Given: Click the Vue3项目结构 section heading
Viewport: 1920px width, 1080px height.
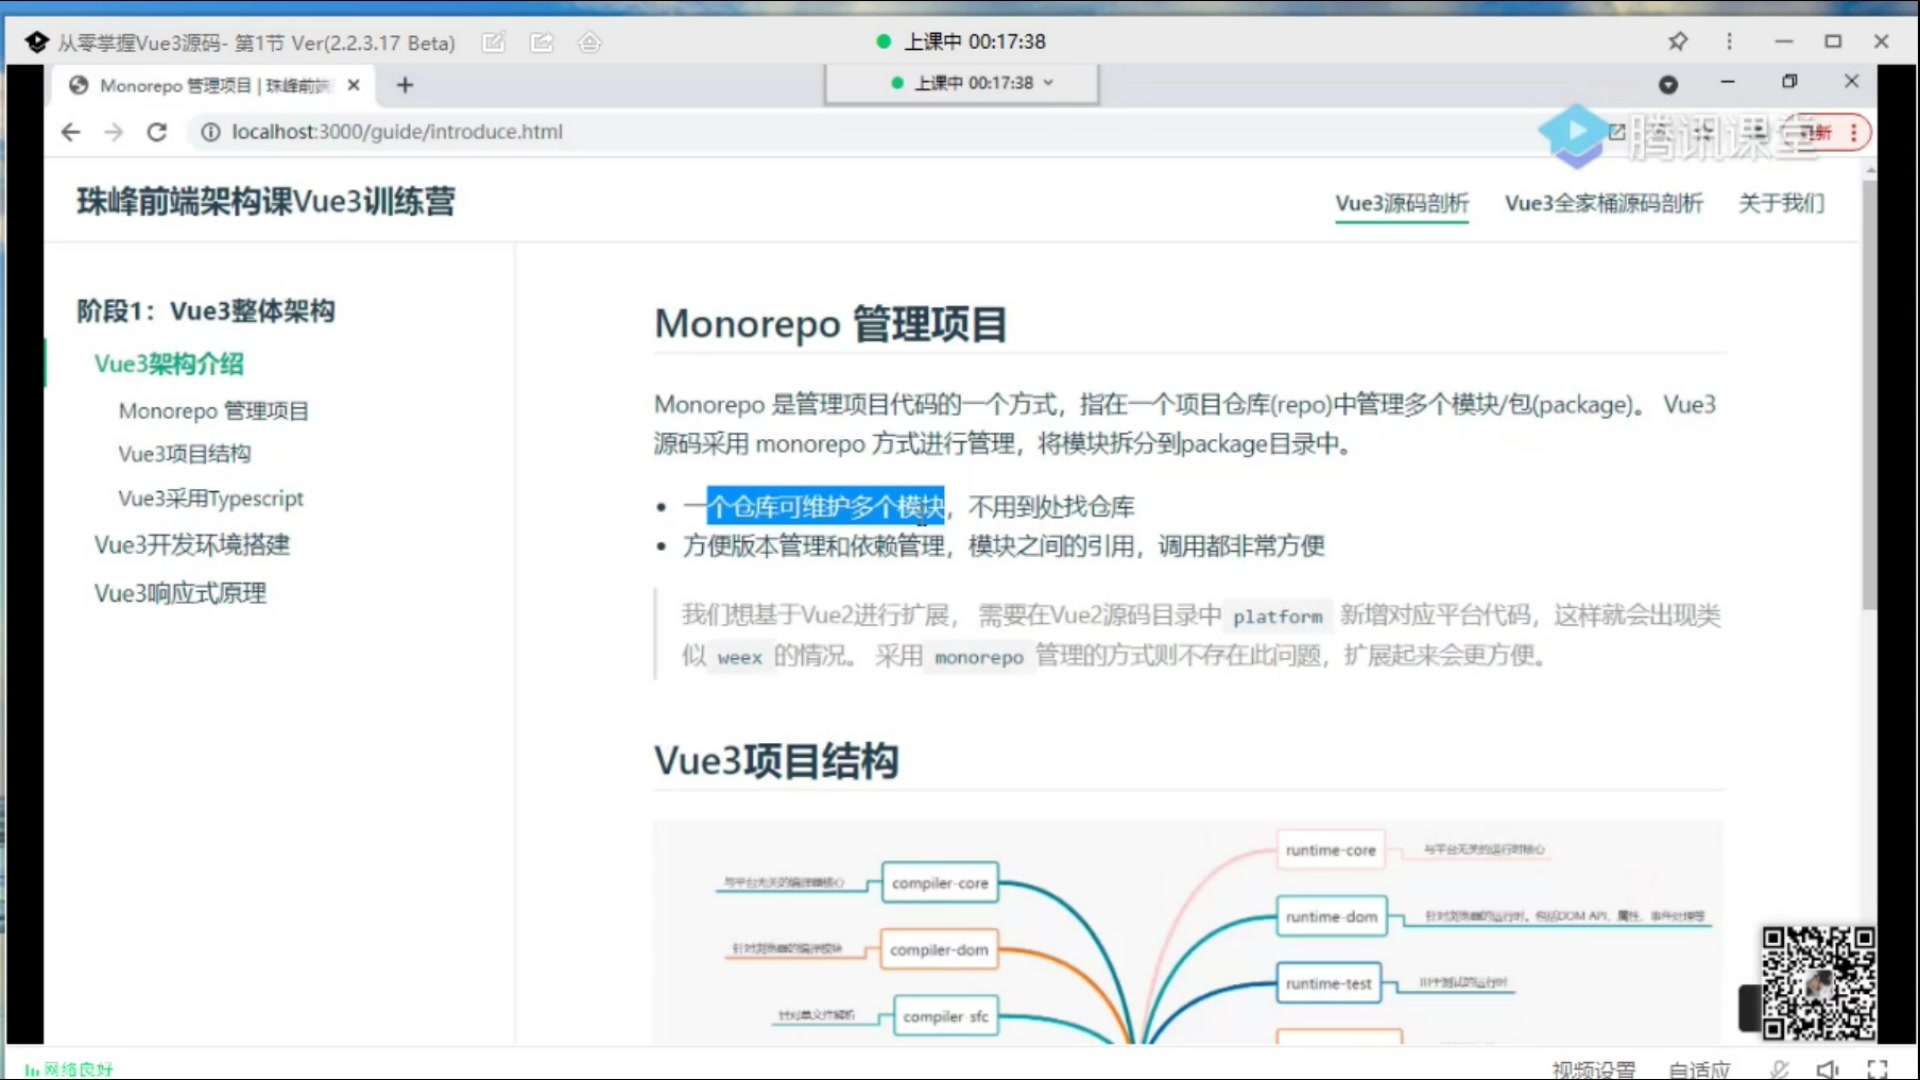Looking at the screenshot, I should click(776, 761).
